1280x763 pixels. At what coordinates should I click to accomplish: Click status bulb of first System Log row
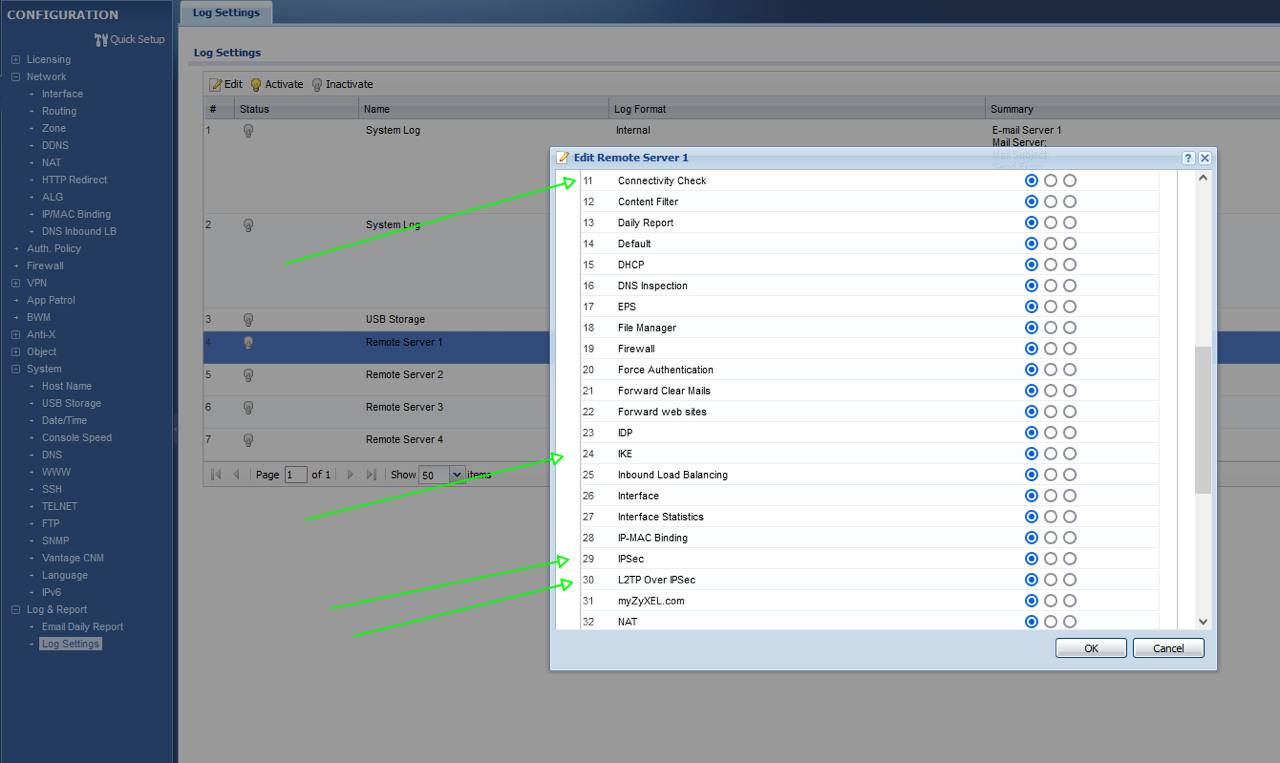[x=248, y=131]
